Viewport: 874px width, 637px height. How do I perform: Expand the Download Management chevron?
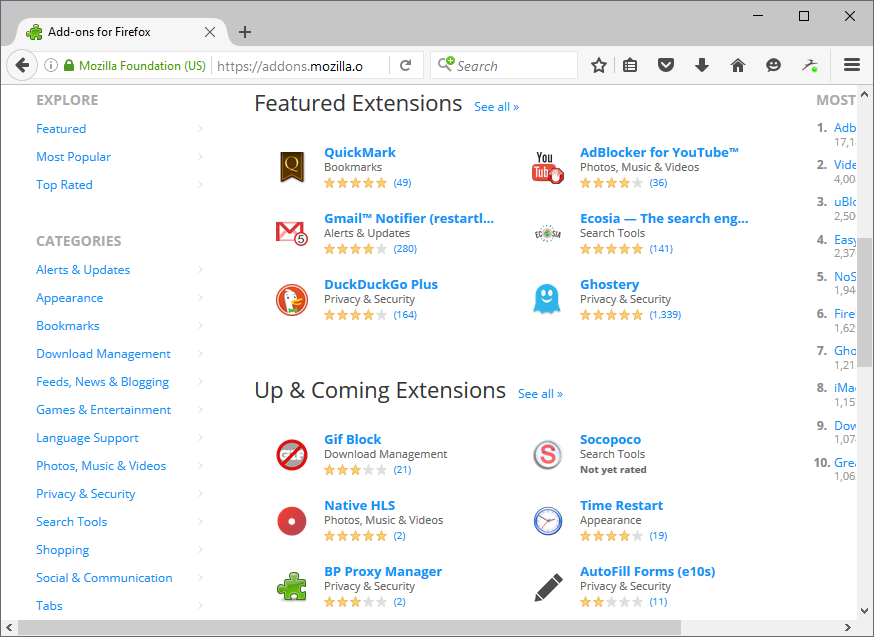tap(200, 353)
